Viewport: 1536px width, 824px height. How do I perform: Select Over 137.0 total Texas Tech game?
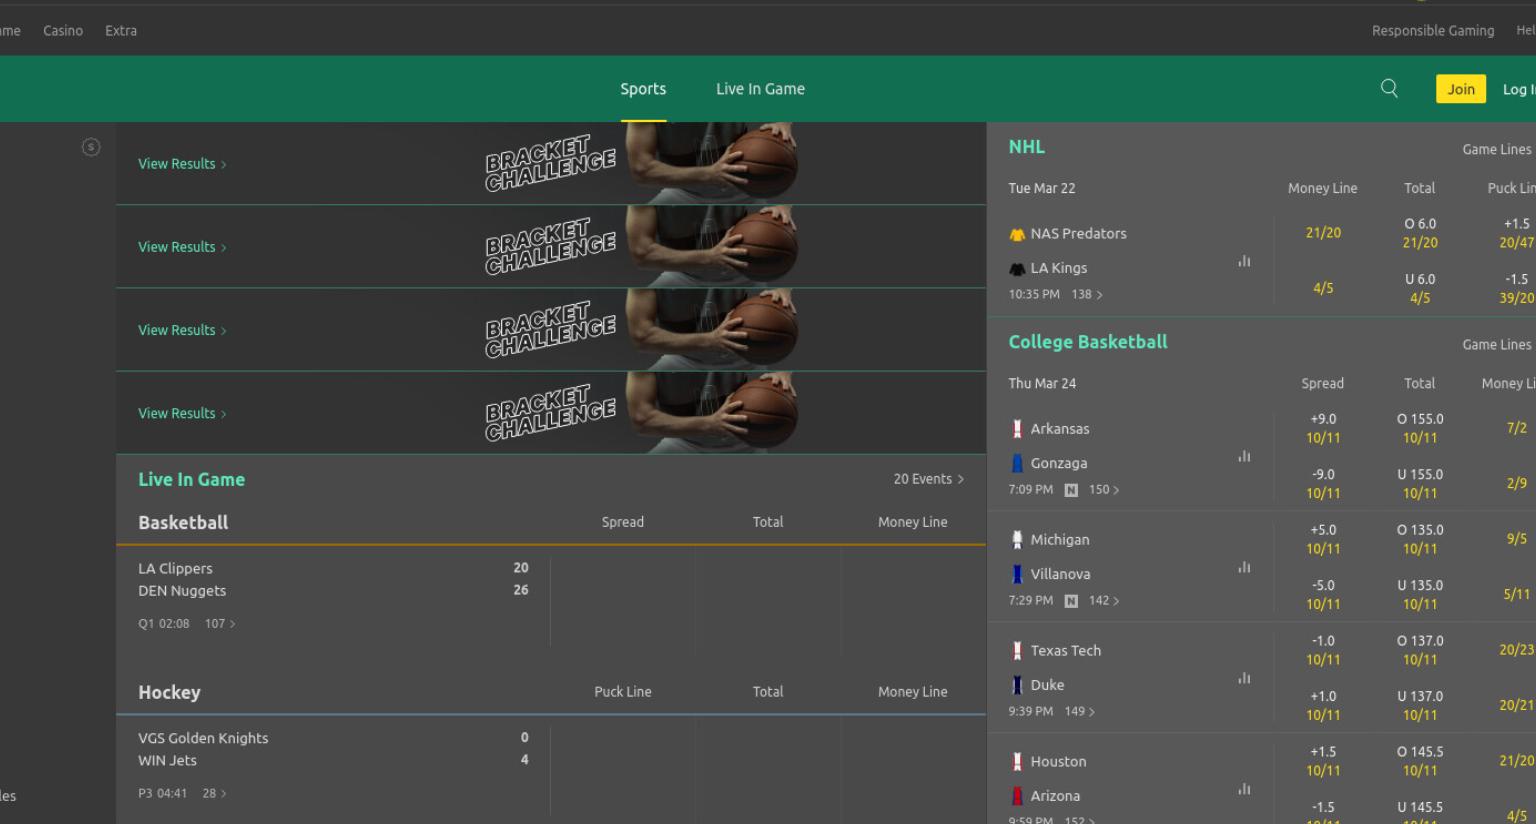coord(1420,650)
